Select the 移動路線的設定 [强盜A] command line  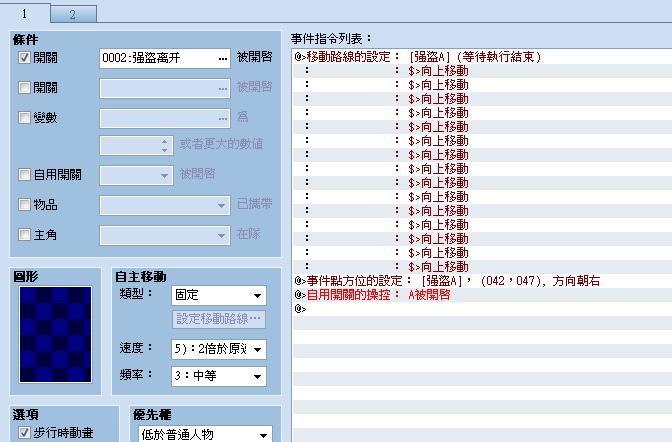tap(483, 57)
